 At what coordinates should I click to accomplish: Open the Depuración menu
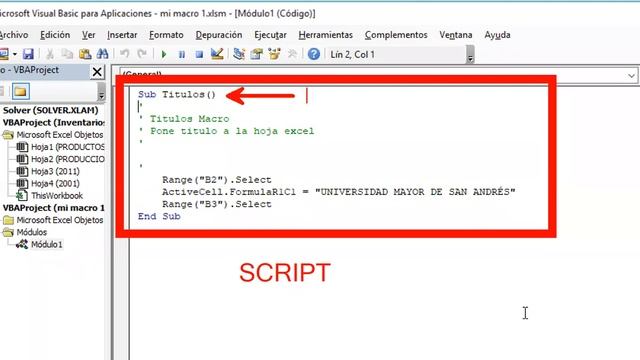coord(219,35)
